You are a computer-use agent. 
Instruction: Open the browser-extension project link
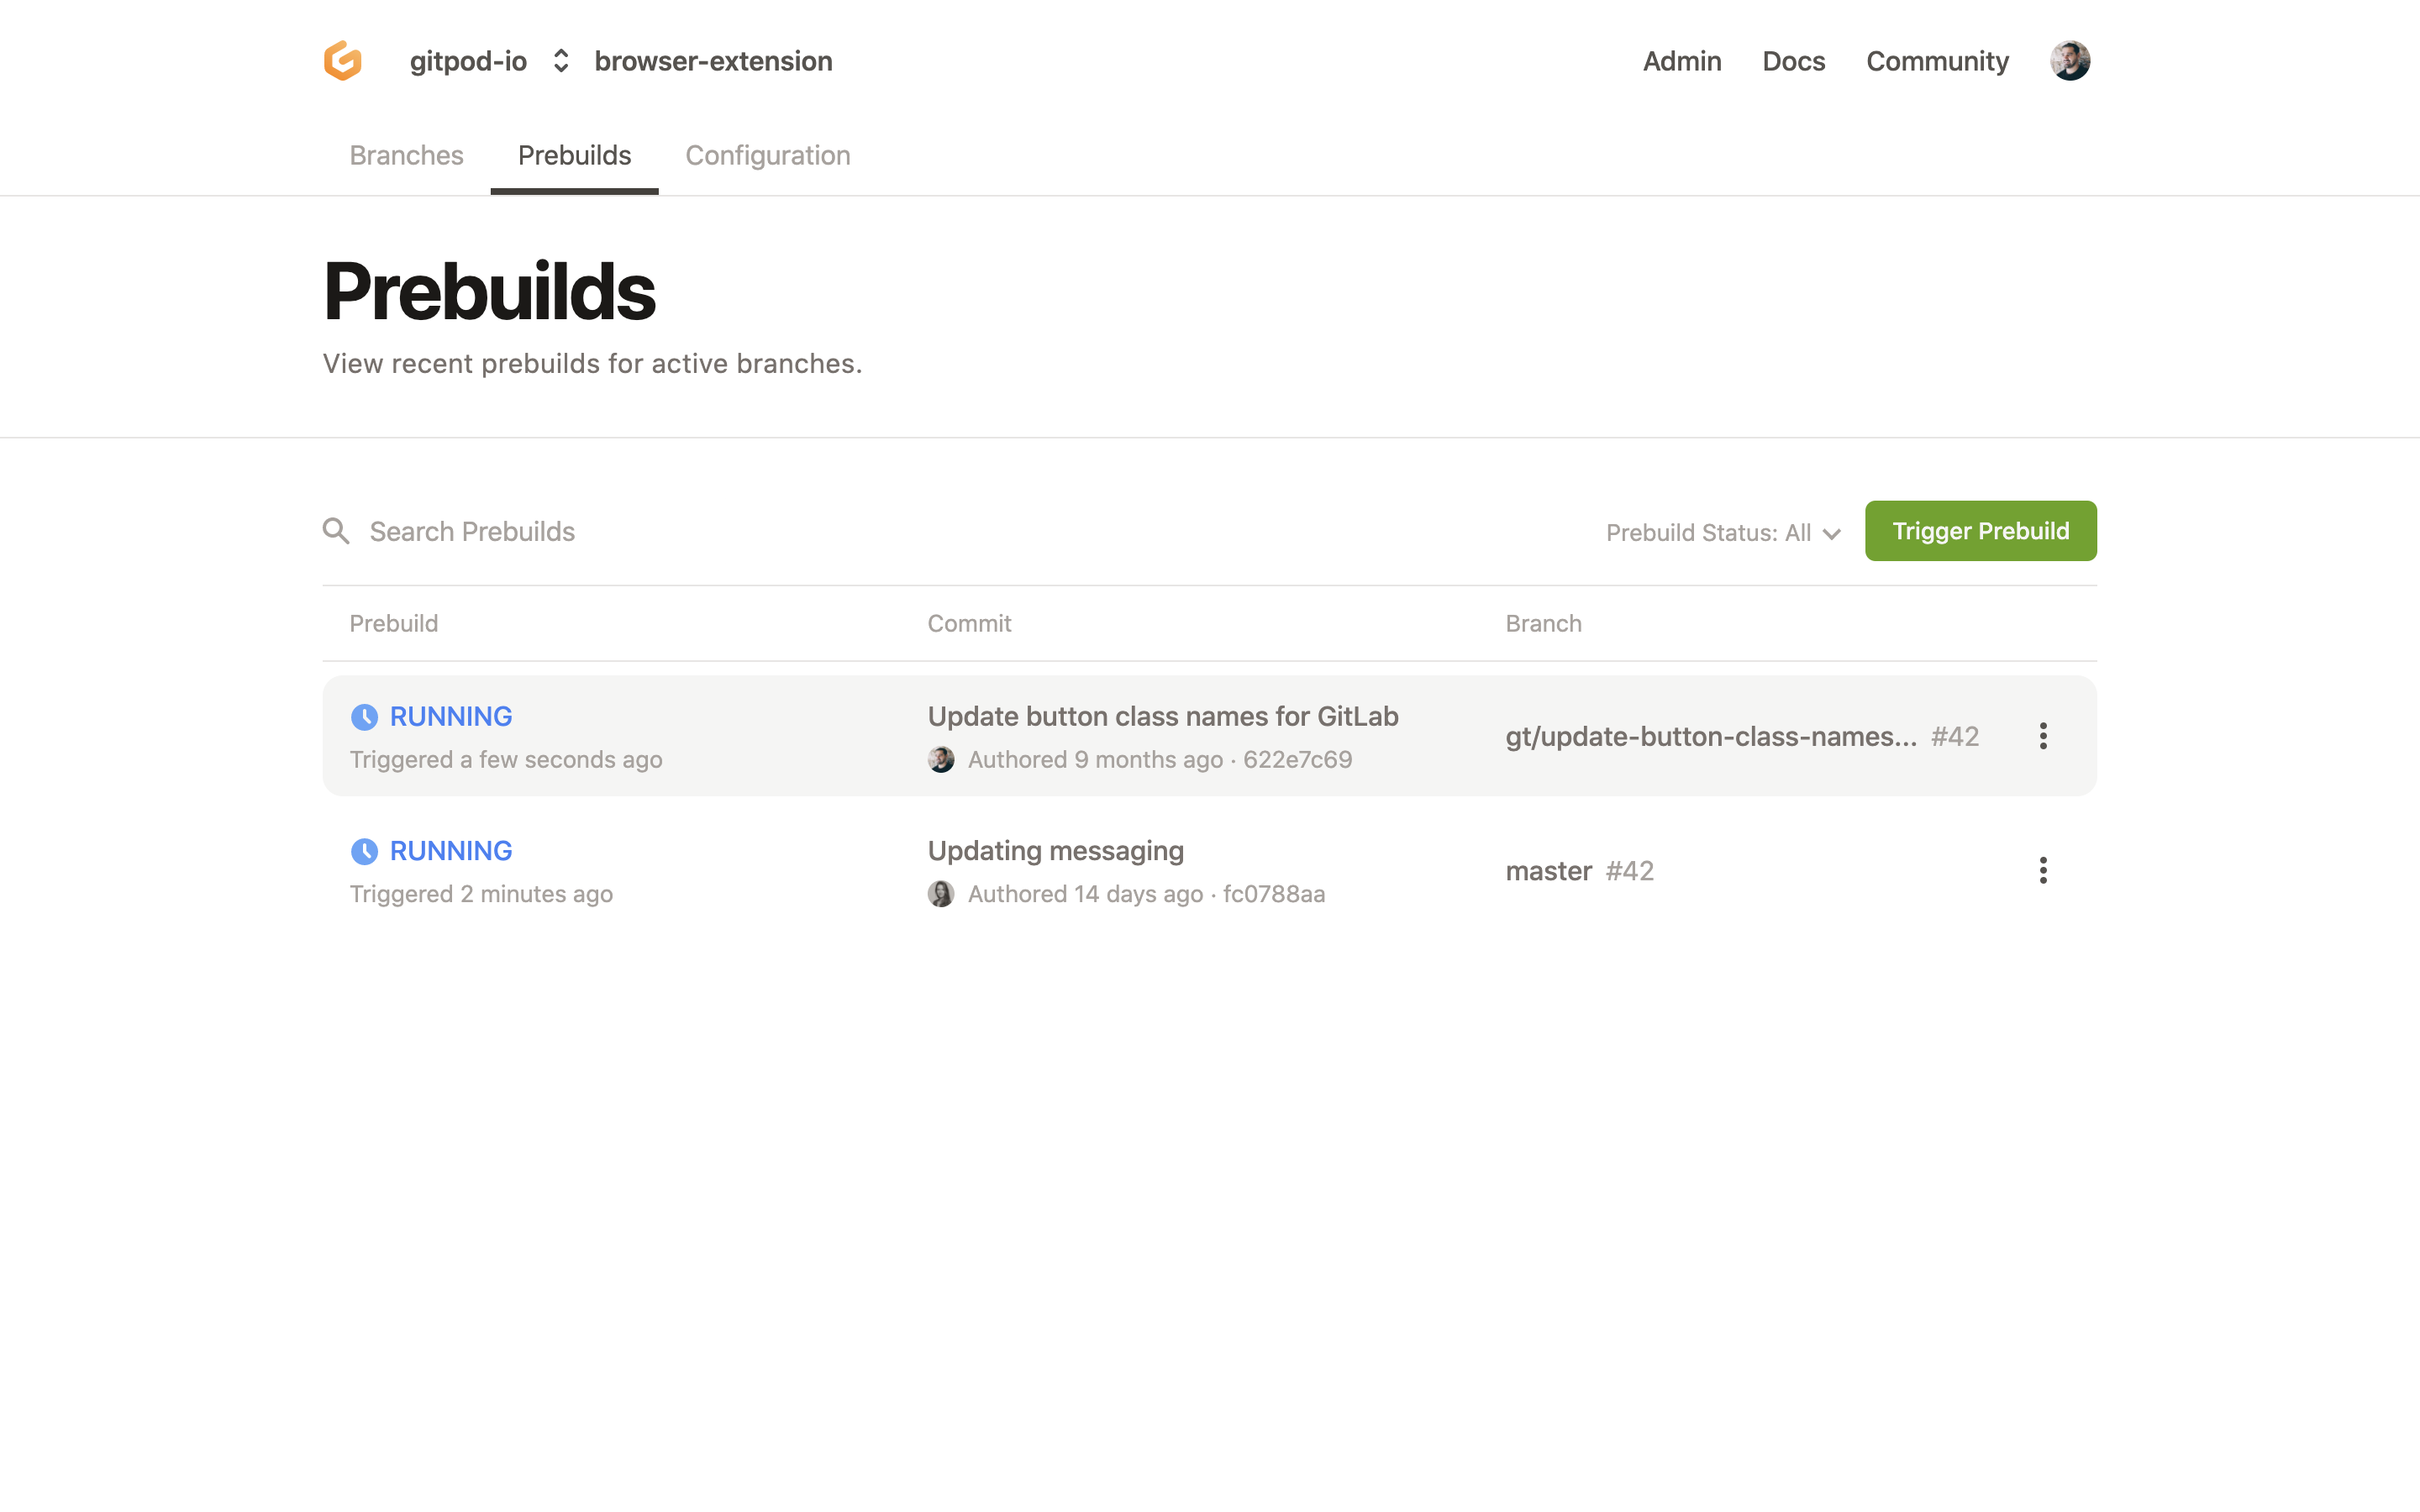pyautogui.click(x=713, y=61)
